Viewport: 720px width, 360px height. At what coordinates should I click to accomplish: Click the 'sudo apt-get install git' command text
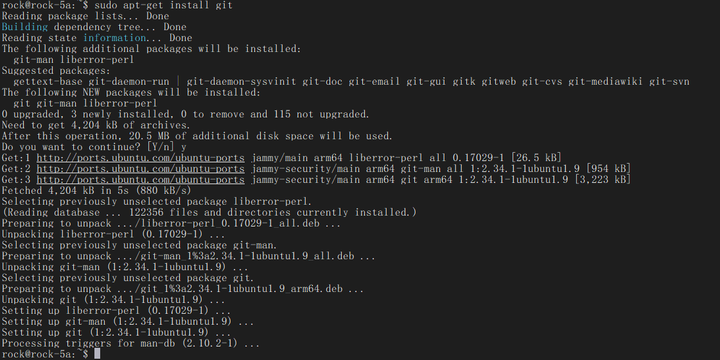(x=163, y=6)
